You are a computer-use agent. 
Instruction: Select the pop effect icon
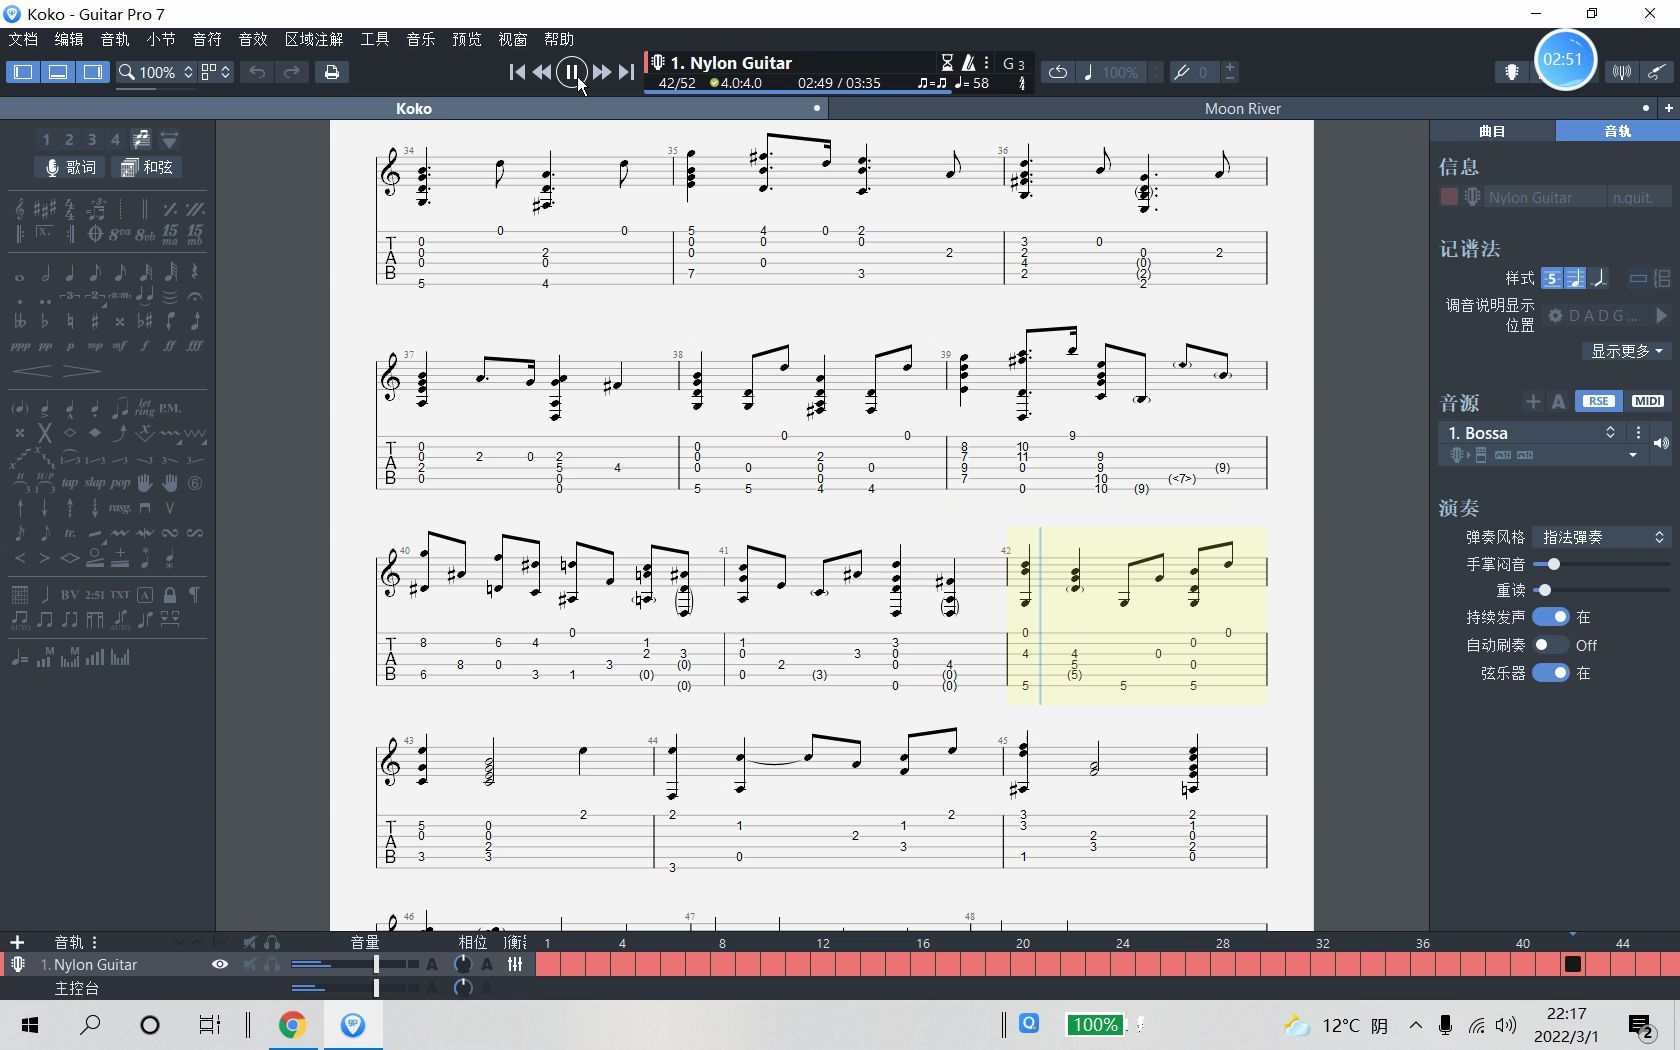coord(120,483)
